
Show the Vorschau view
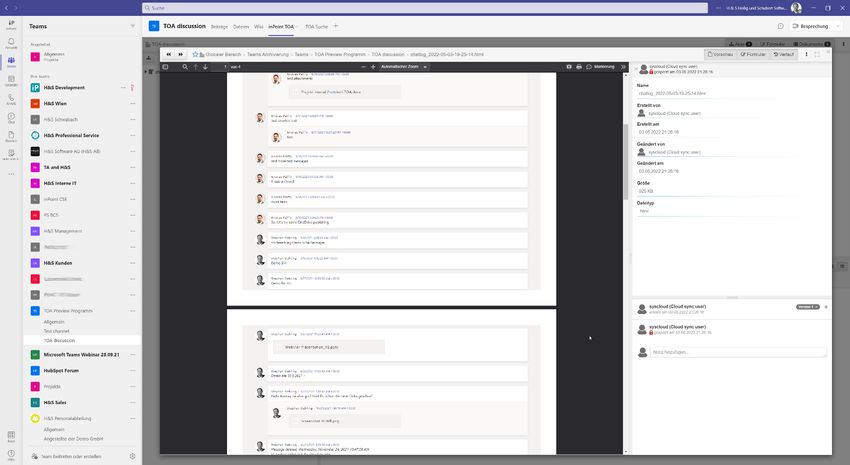(720, 54)
